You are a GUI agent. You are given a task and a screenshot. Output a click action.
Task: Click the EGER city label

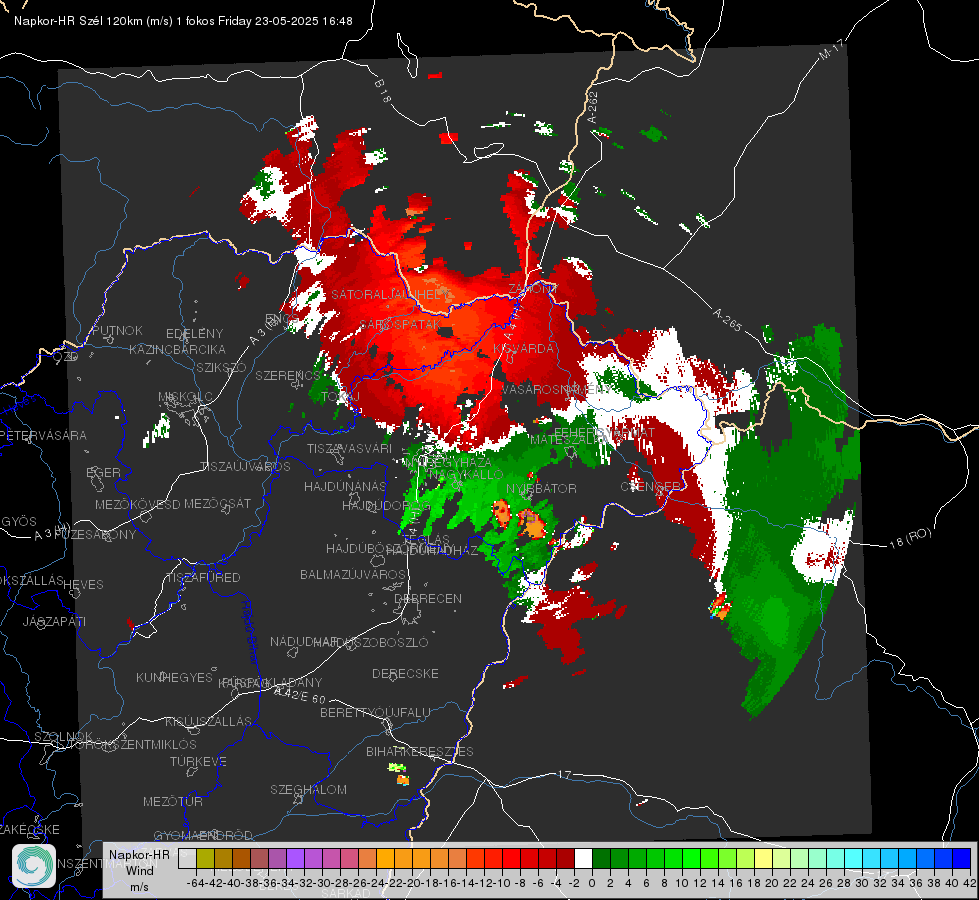(x=103, y=473)
